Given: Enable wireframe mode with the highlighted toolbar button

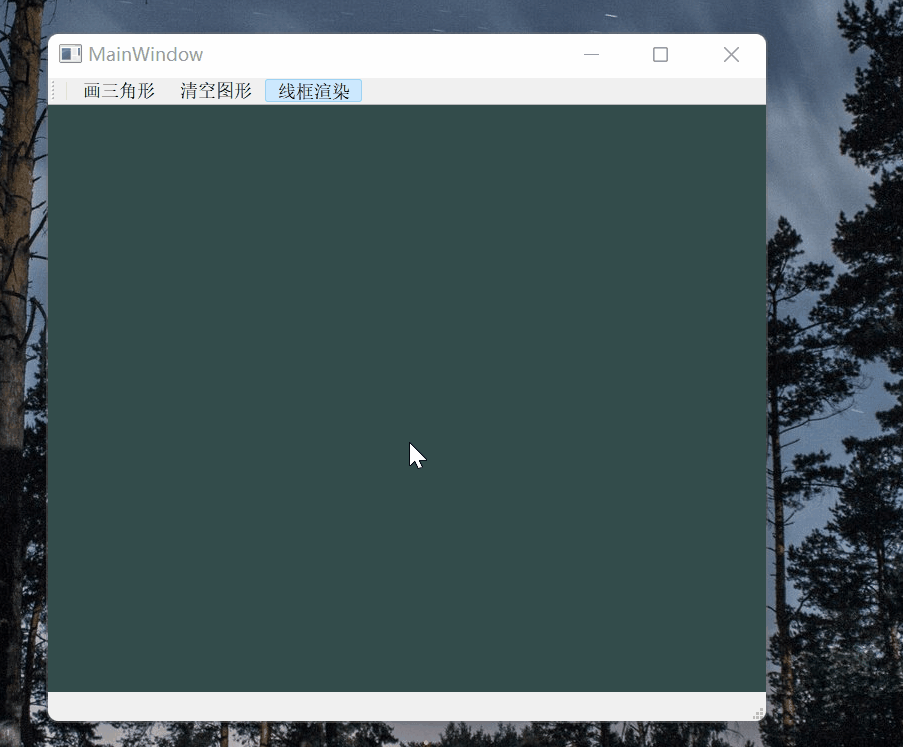Looking at the screenshot, I should tap(312, 90).
